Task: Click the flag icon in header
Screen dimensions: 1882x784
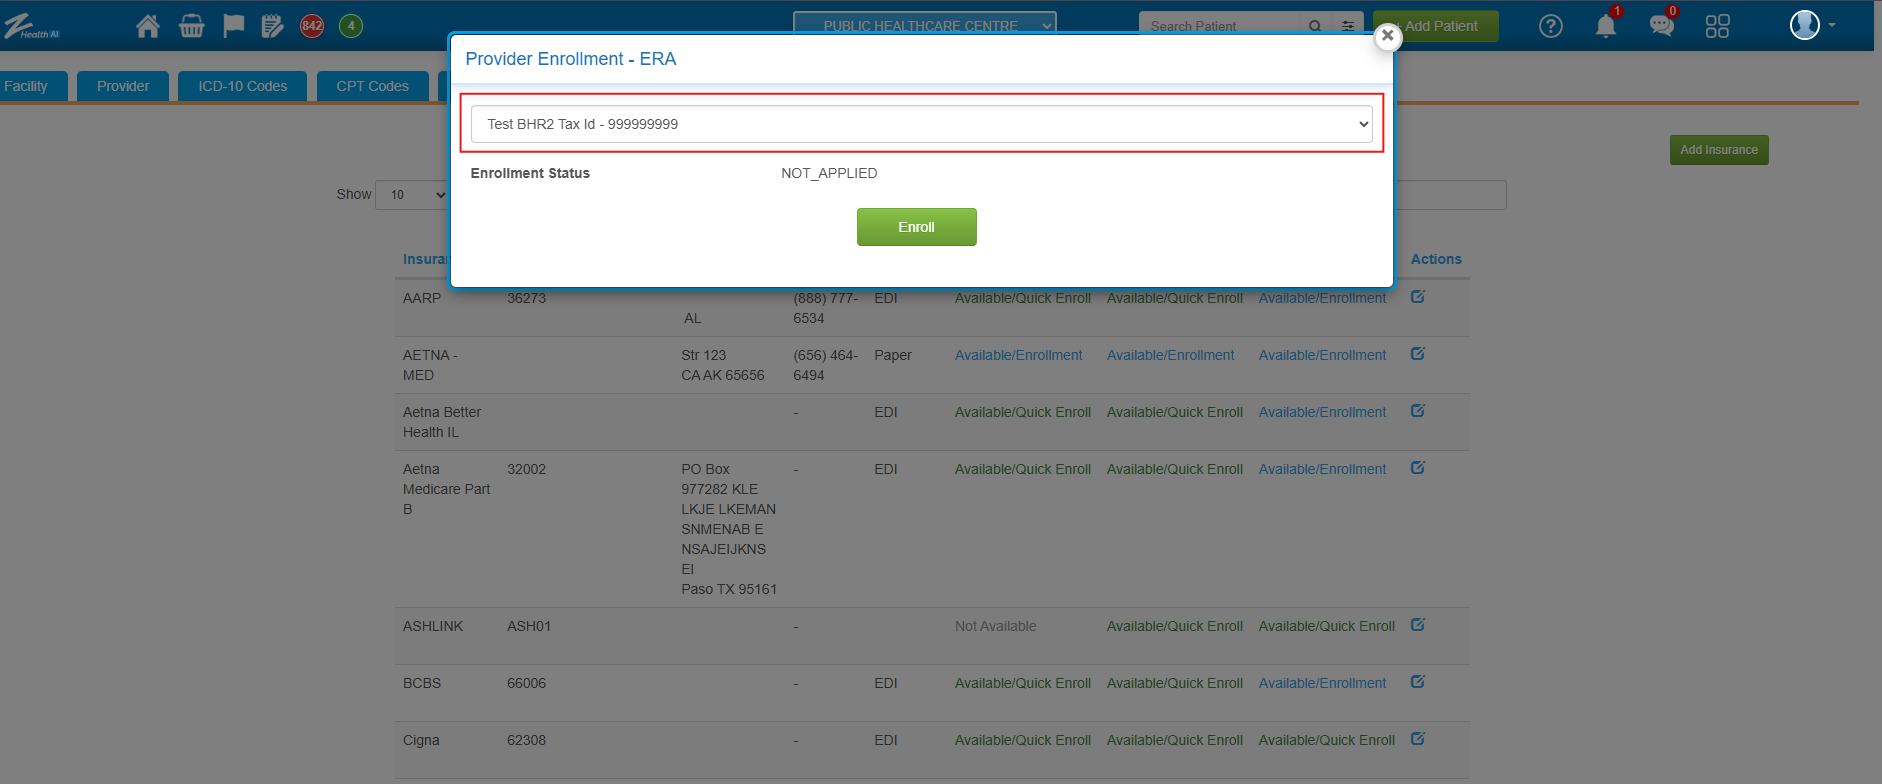Action: click(233, 26)
